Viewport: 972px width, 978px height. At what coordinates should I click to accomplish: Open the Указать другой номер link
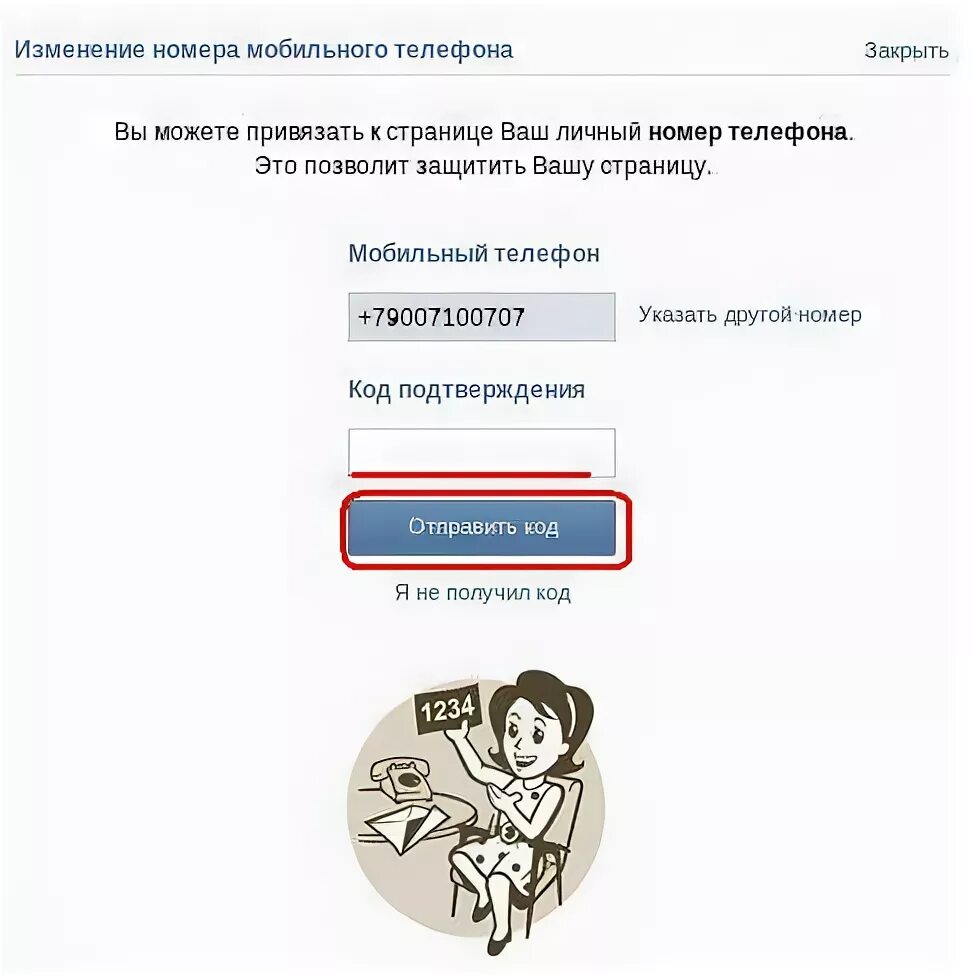coord(750,315)
